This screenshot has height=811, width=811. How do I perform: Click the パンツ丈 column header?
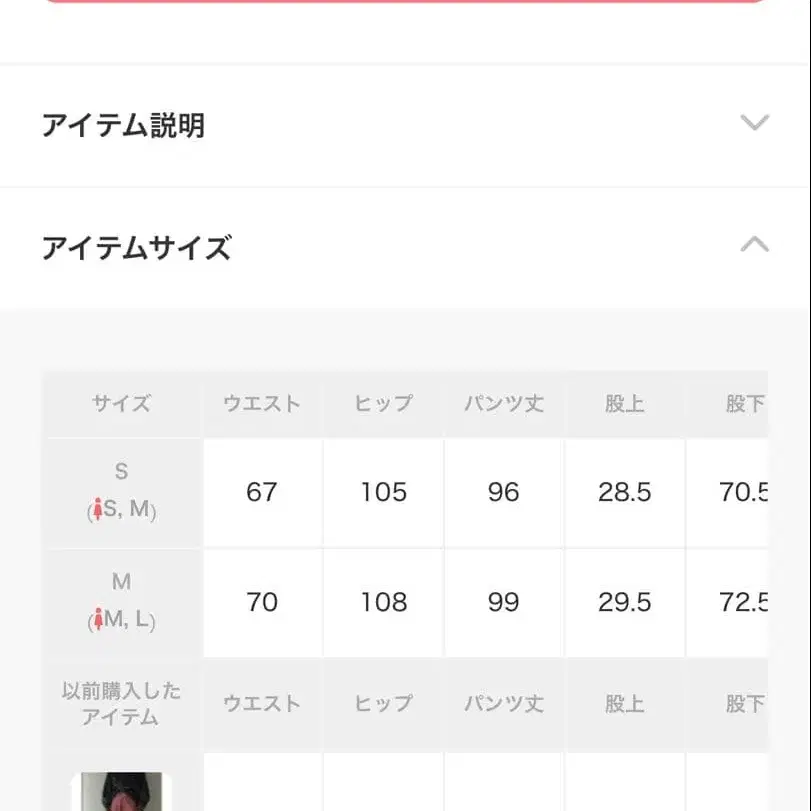click(x=504, y=404)
